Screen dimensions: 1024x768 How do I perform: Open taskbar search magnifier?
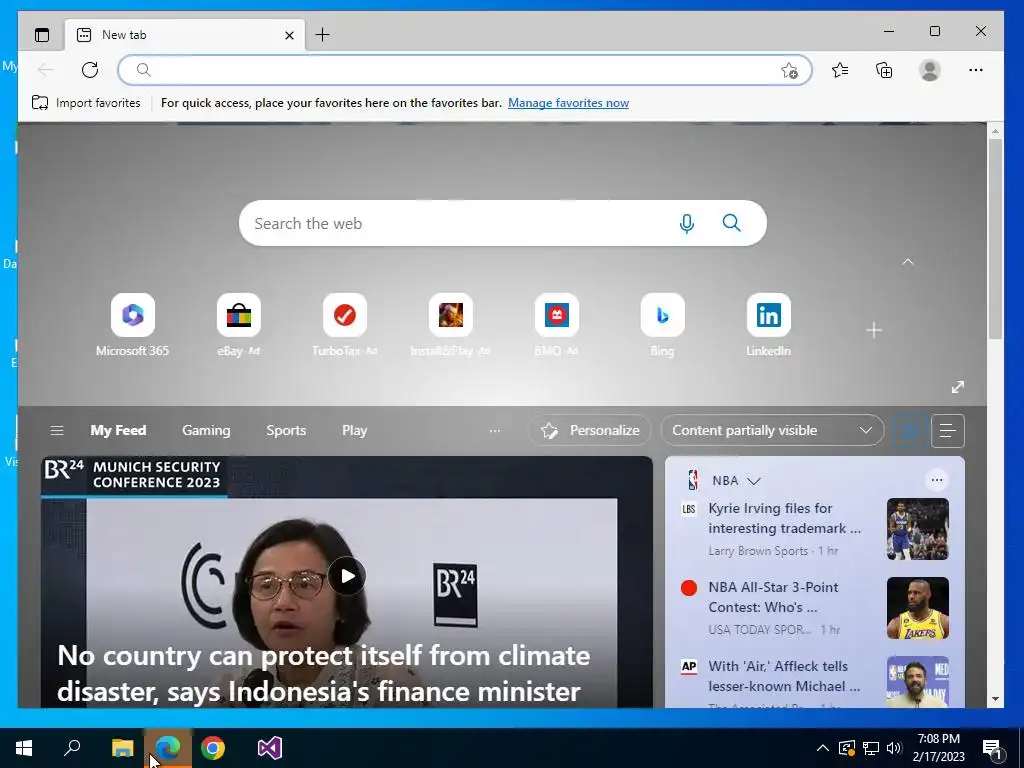click(x=72, y=748)
